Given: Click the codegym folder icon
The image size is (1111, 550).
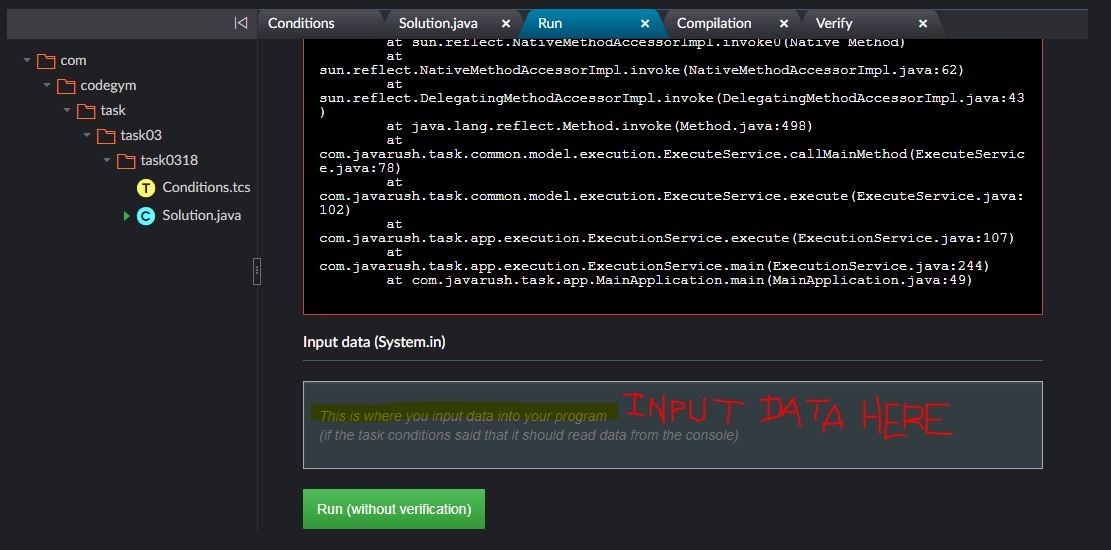Looking at the screenshot, I should (66, 86).
